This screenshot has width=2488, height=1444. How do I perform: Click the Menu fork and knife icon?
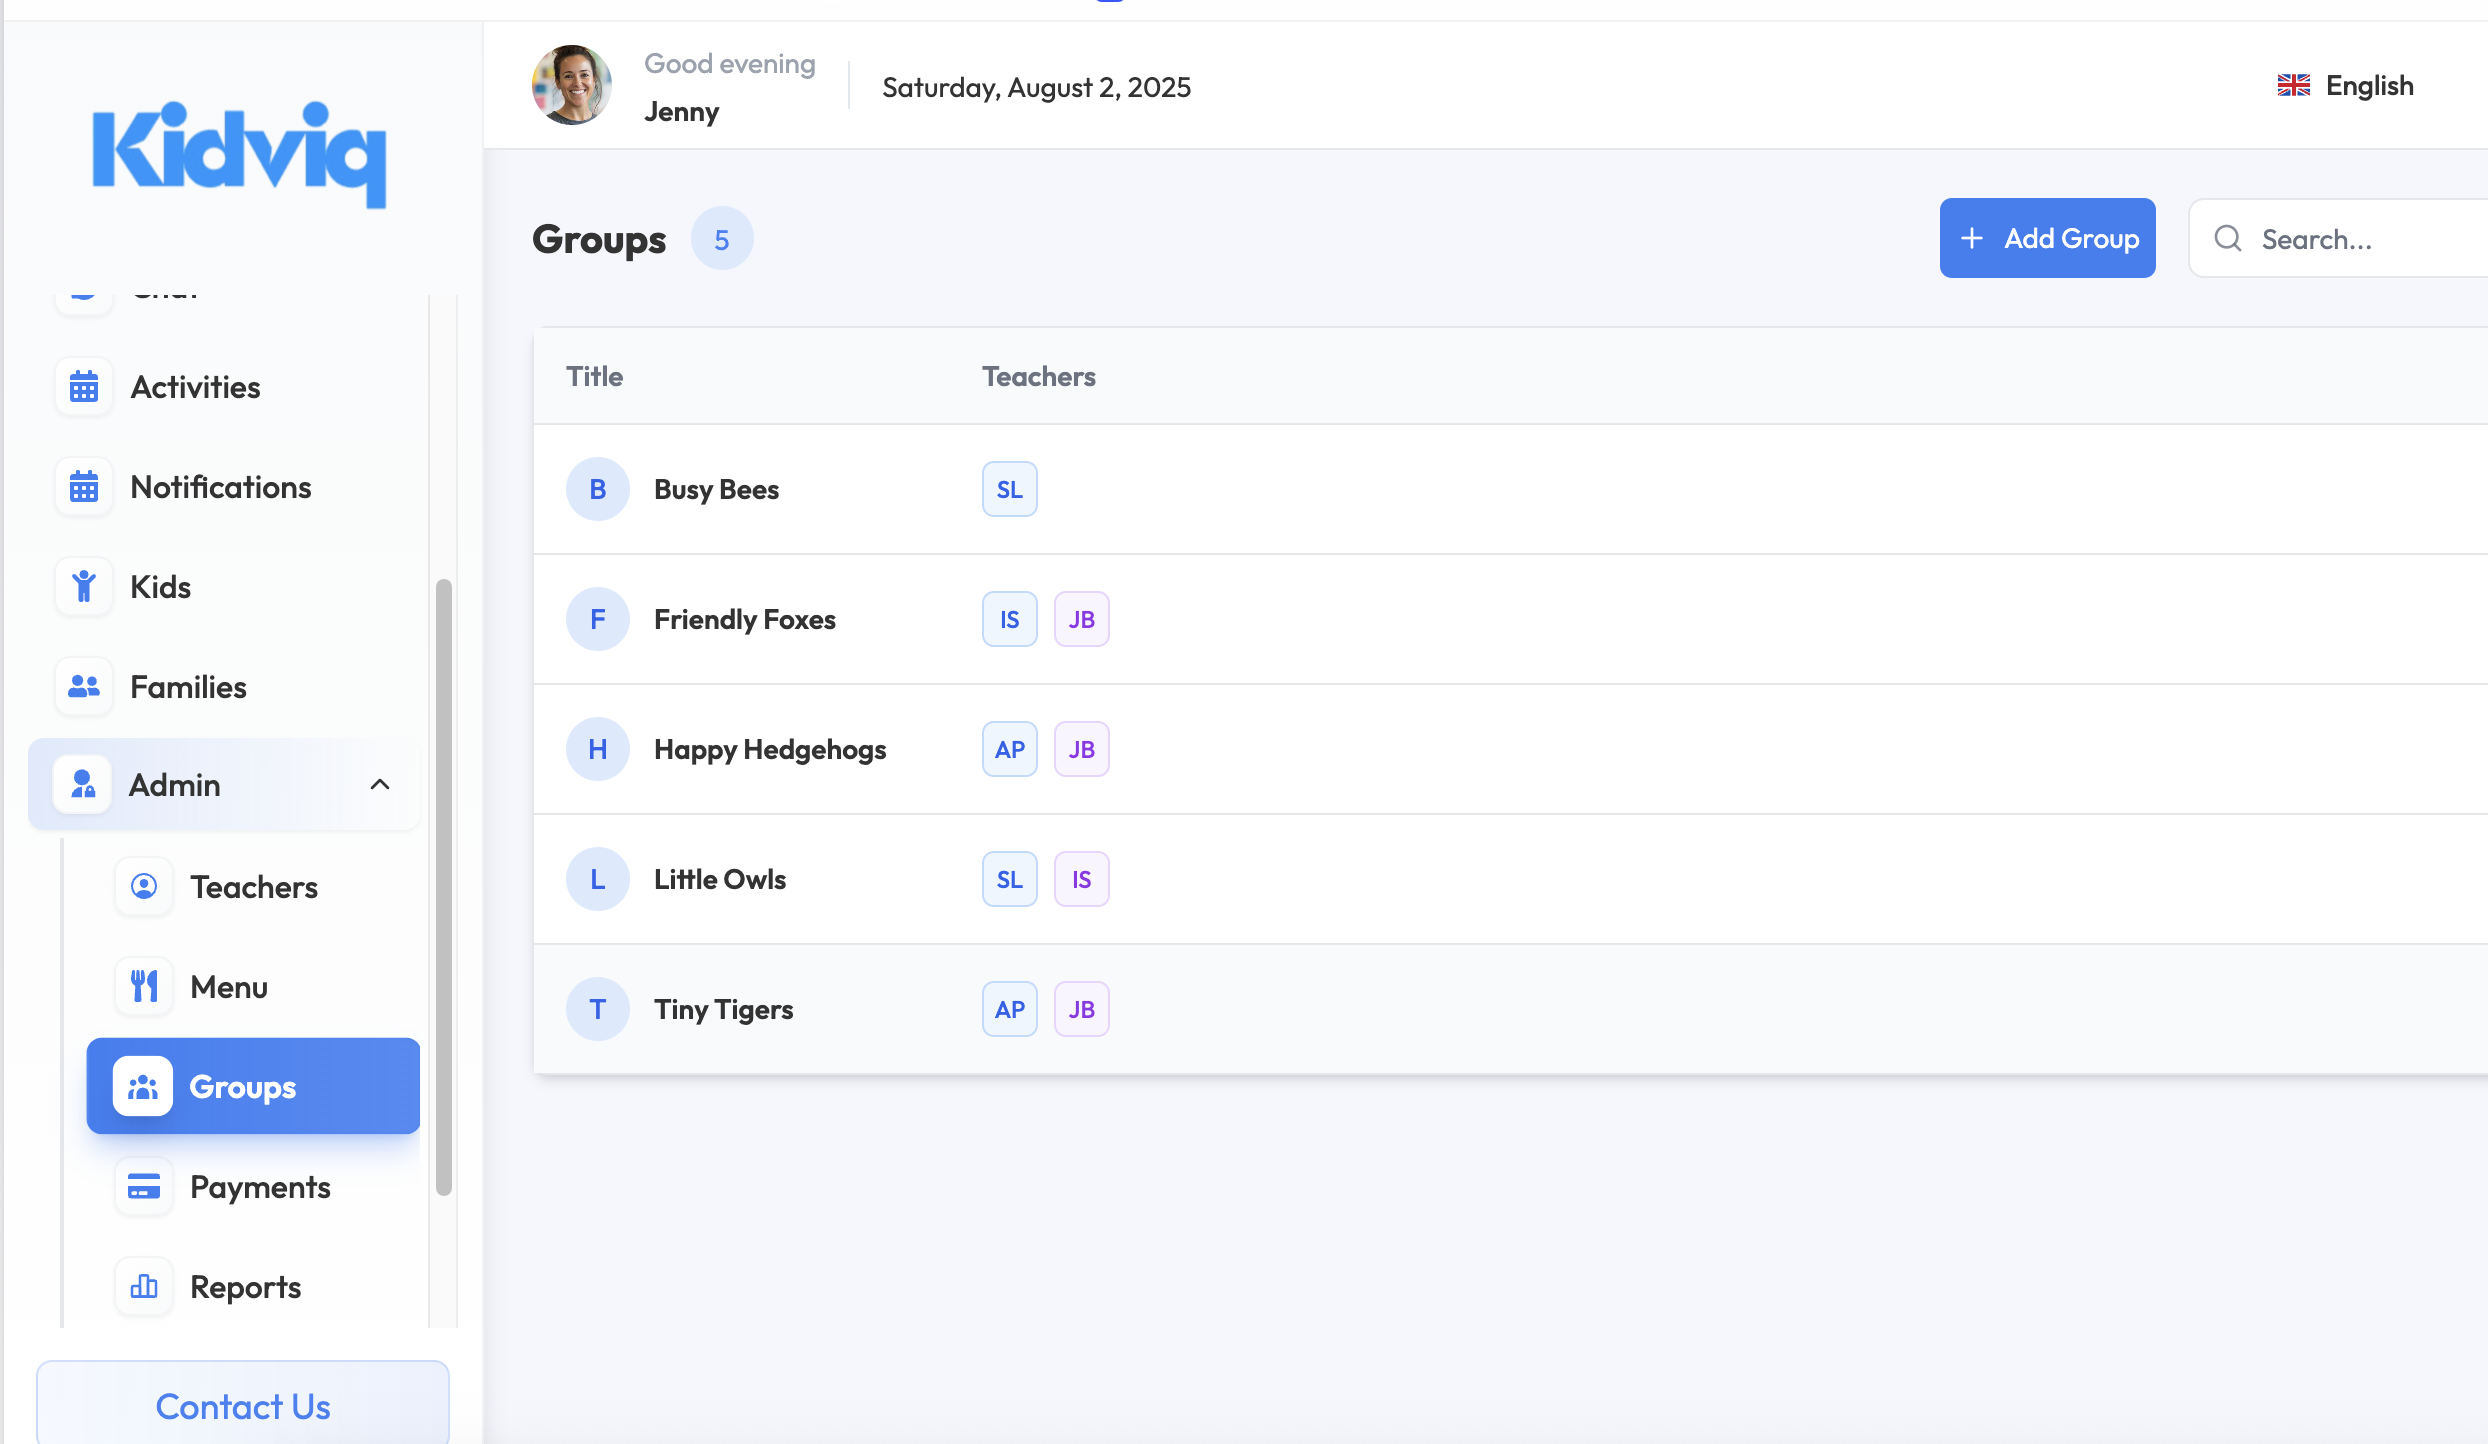click(x=144, y=987)
